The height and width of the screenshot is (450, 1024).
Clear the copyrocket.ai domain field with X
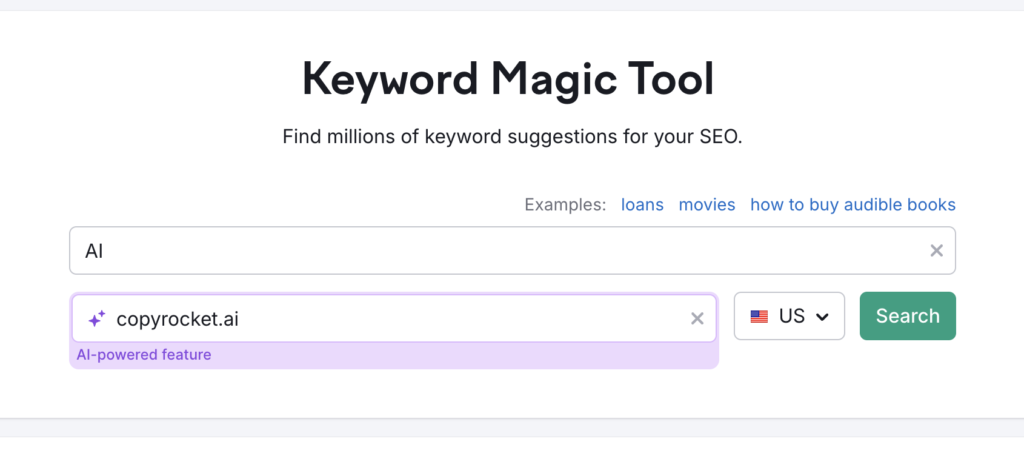pyautogui.click(x=697, y=319)
